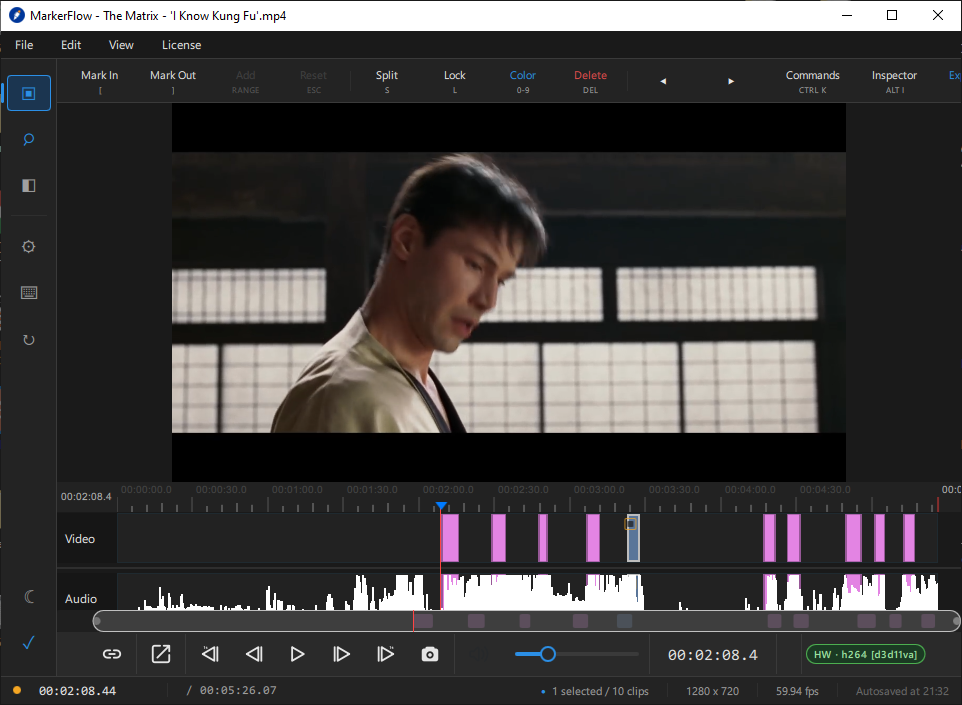The height and width of the screenshot is (705, 962).
Task: Open the Color option in toolbar
Action: (523, 81)
